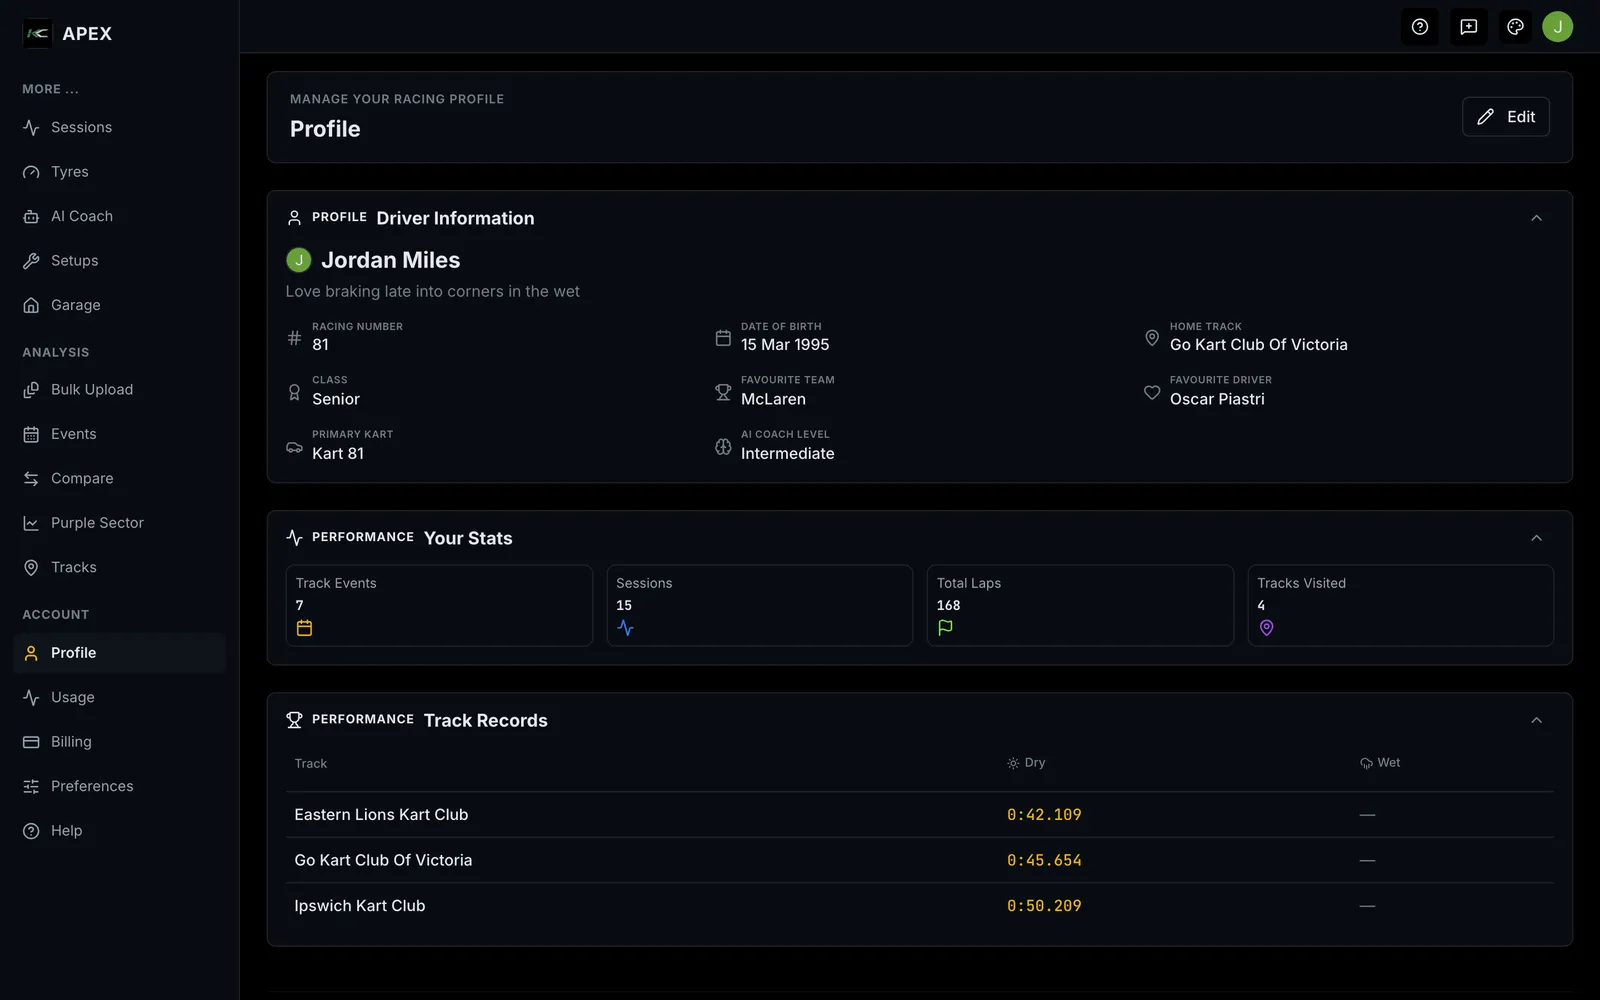1600x1000 pixels.
Task: Open the feedback message icon in top bar
Action: 1468,27
